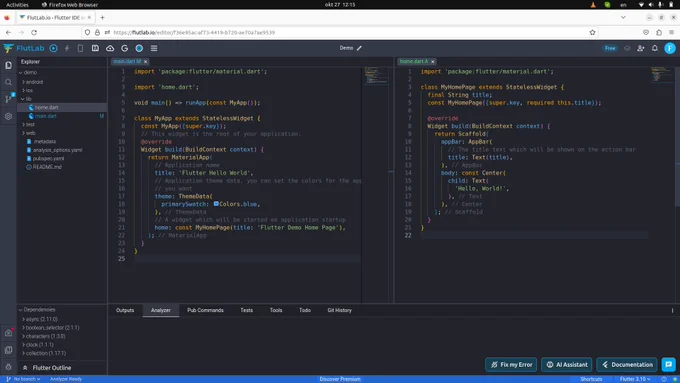Viewport: 680px width, 383px height.
Task: Click the bug debug sidebar icon
Action: [8, 367]
